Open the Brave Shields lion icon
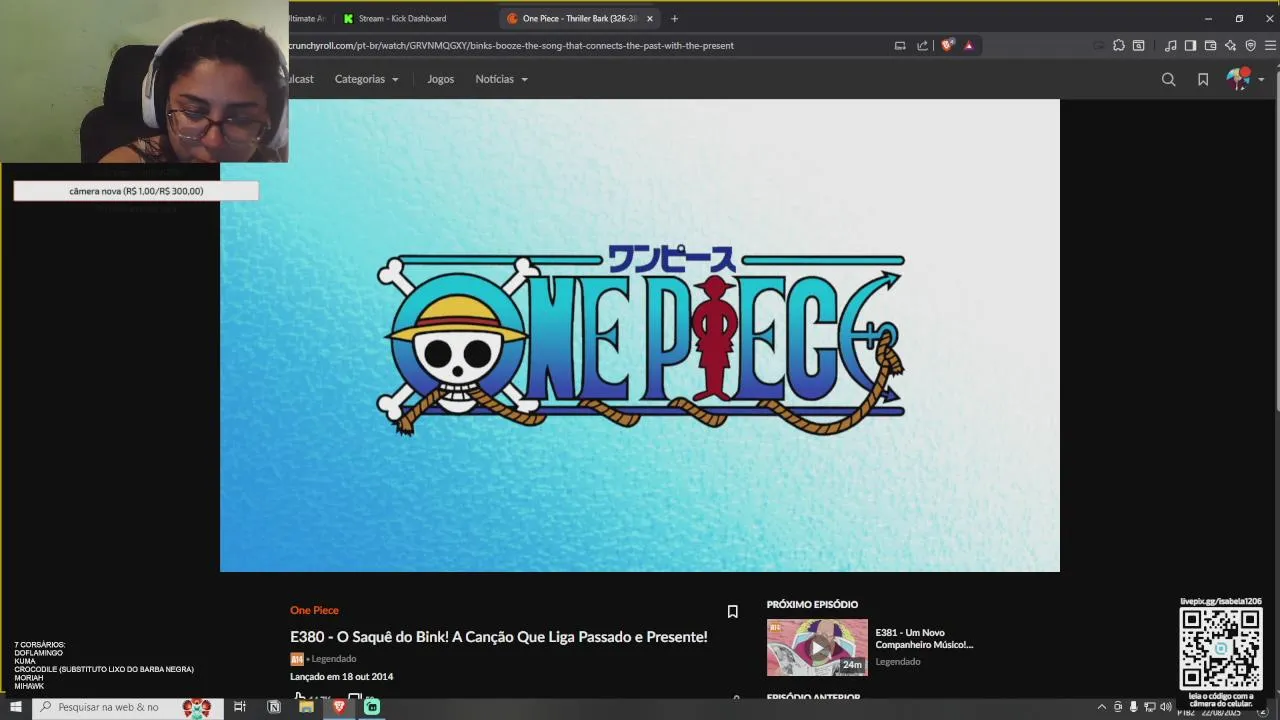Image resolution: width=1280 pixels, height=720 pixels. [947, 45]
